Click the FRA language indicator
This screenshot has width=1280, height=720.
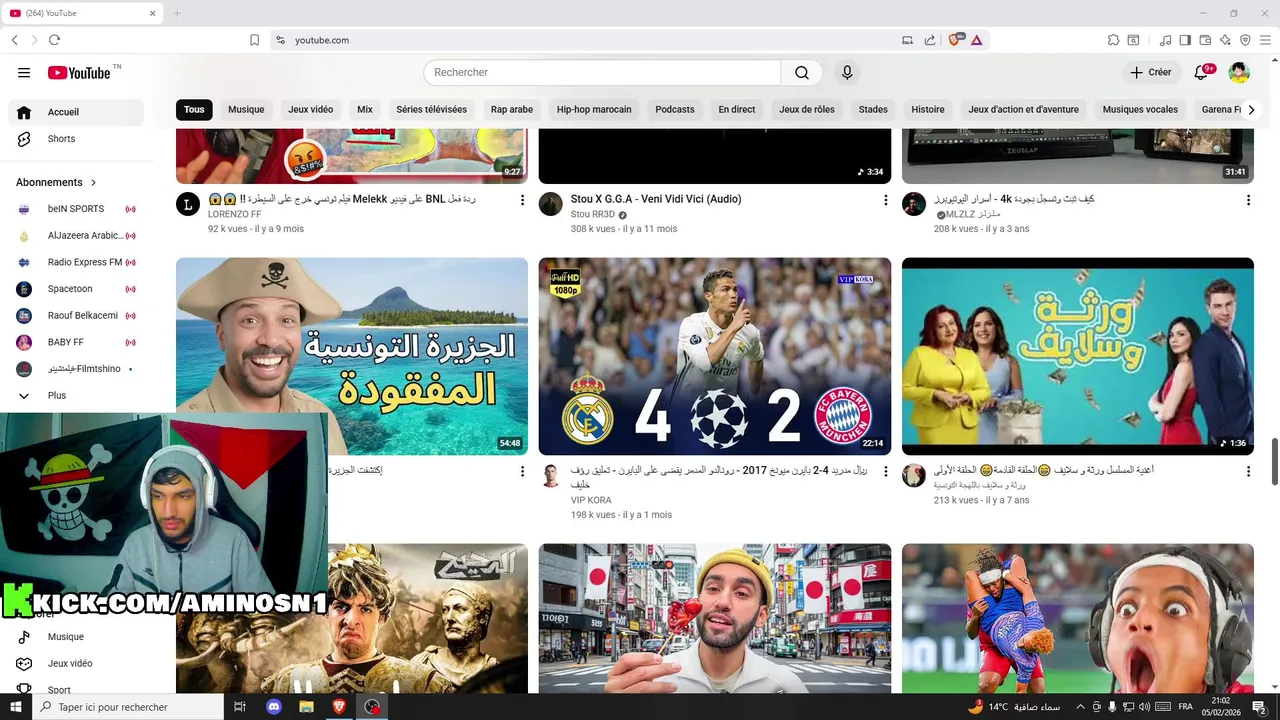click(x=1185, y=707)
